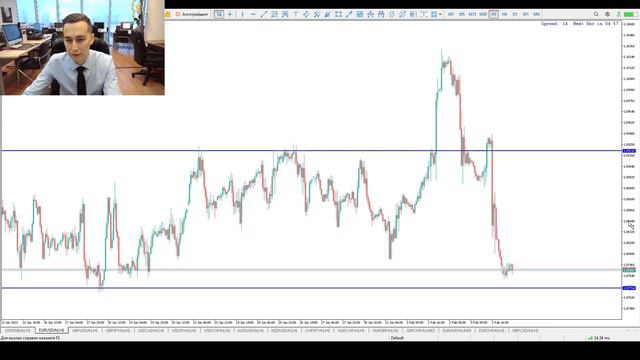Click the 14.24 ms ping indicator
The image size is (640, 360).
pos(598,338)
